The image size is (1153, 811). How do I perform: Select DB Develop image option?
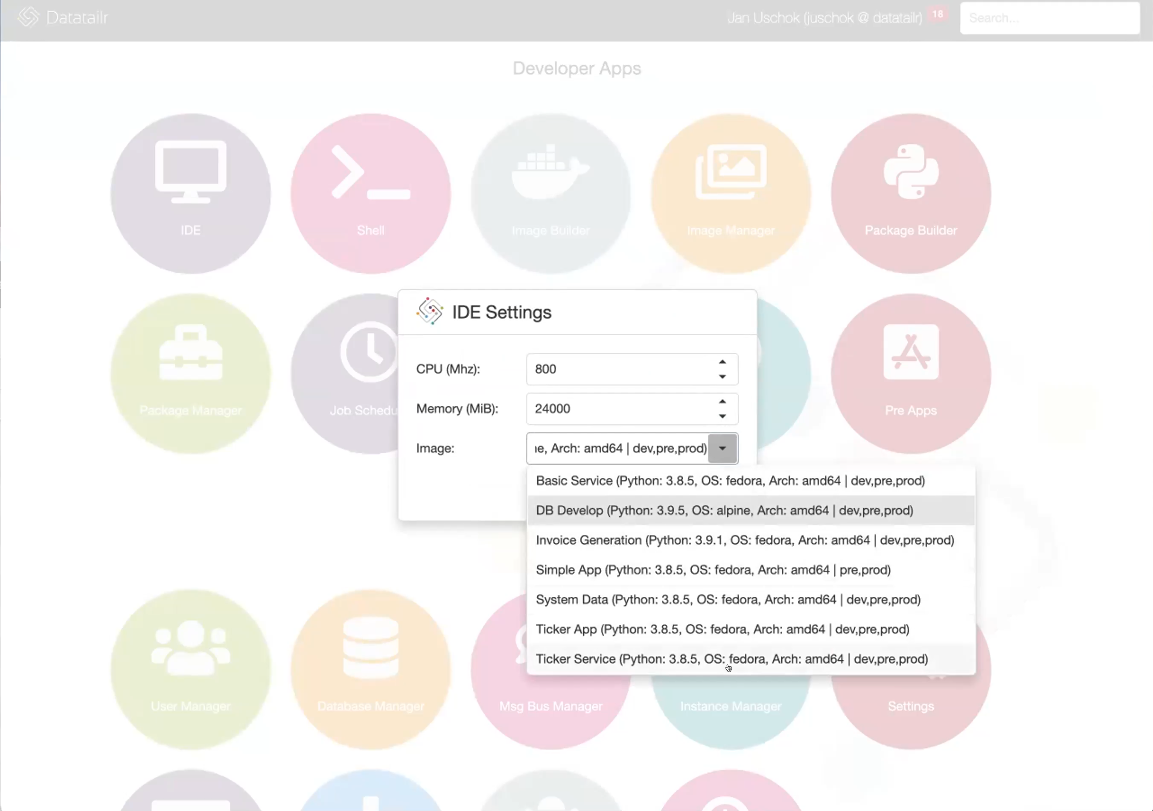pyautogui.click(x=751, y=510)
